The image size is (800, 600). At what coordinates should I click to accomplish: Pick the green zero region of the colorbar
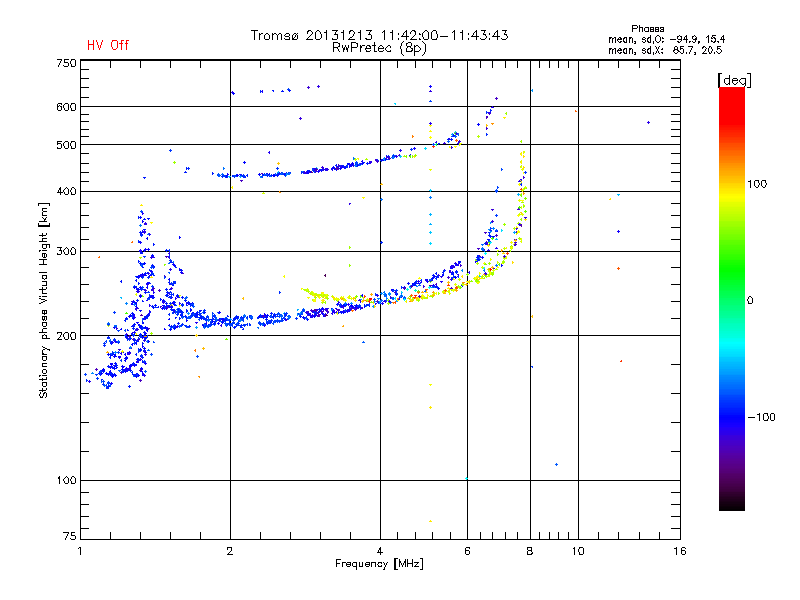point(732,299)
